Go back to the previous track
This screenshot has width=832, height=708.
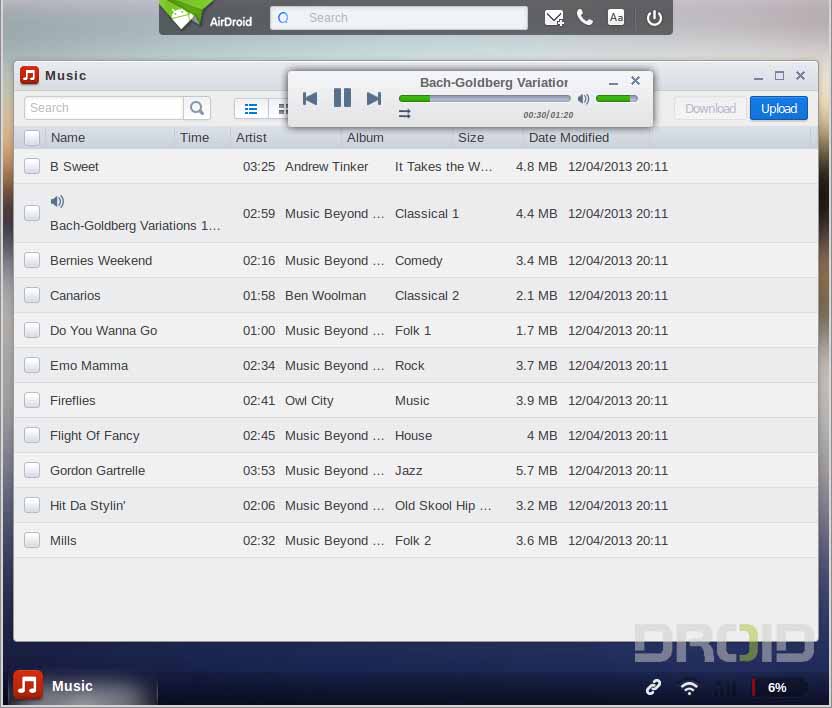click(x=310, y=98)
